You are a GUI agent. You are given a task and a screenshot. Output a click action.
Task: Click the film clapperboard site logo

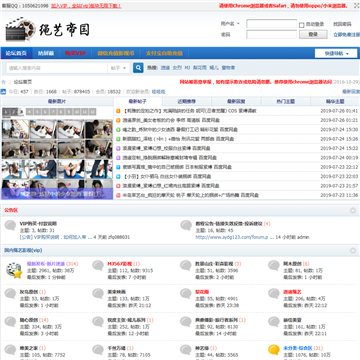(x=47, y=29)
